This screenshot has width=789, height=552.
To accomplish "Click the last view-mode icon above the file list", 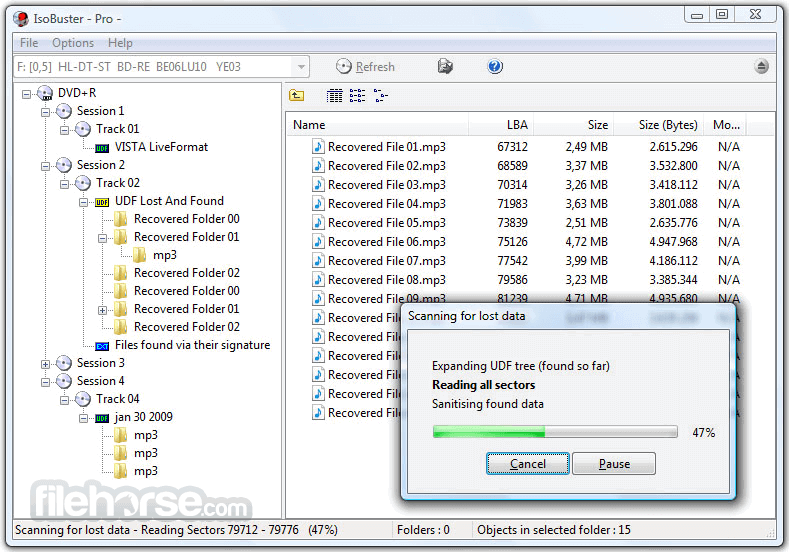I will 380,96.
